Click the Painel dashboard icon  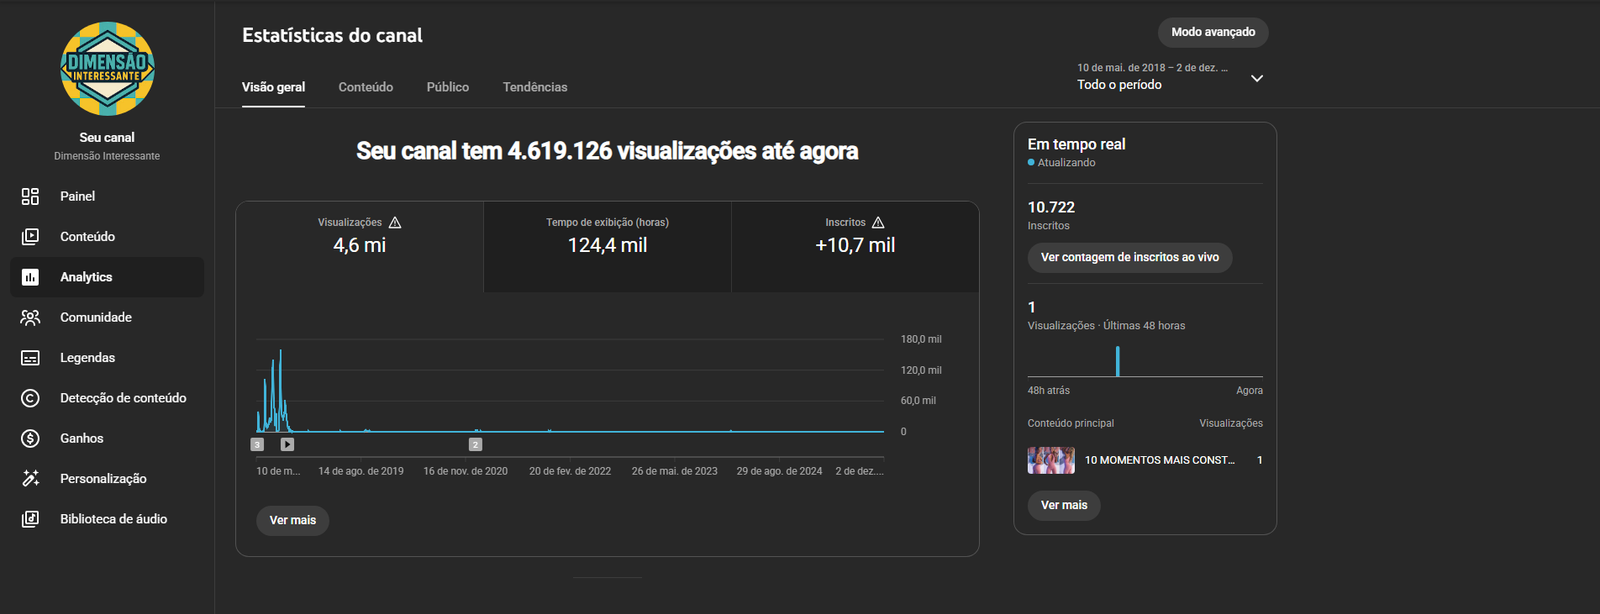(x=30, y=196)
